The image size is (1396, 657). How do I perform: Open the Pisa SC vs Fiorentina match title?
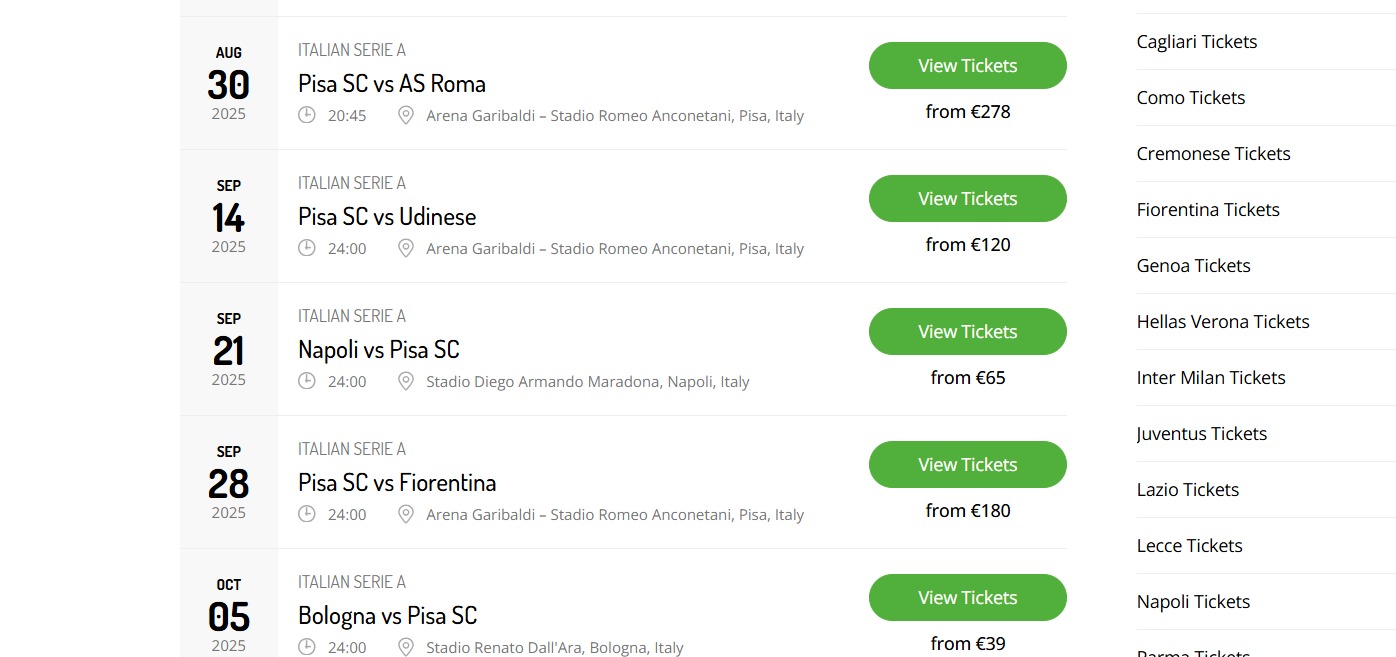[x=397, y=483]
